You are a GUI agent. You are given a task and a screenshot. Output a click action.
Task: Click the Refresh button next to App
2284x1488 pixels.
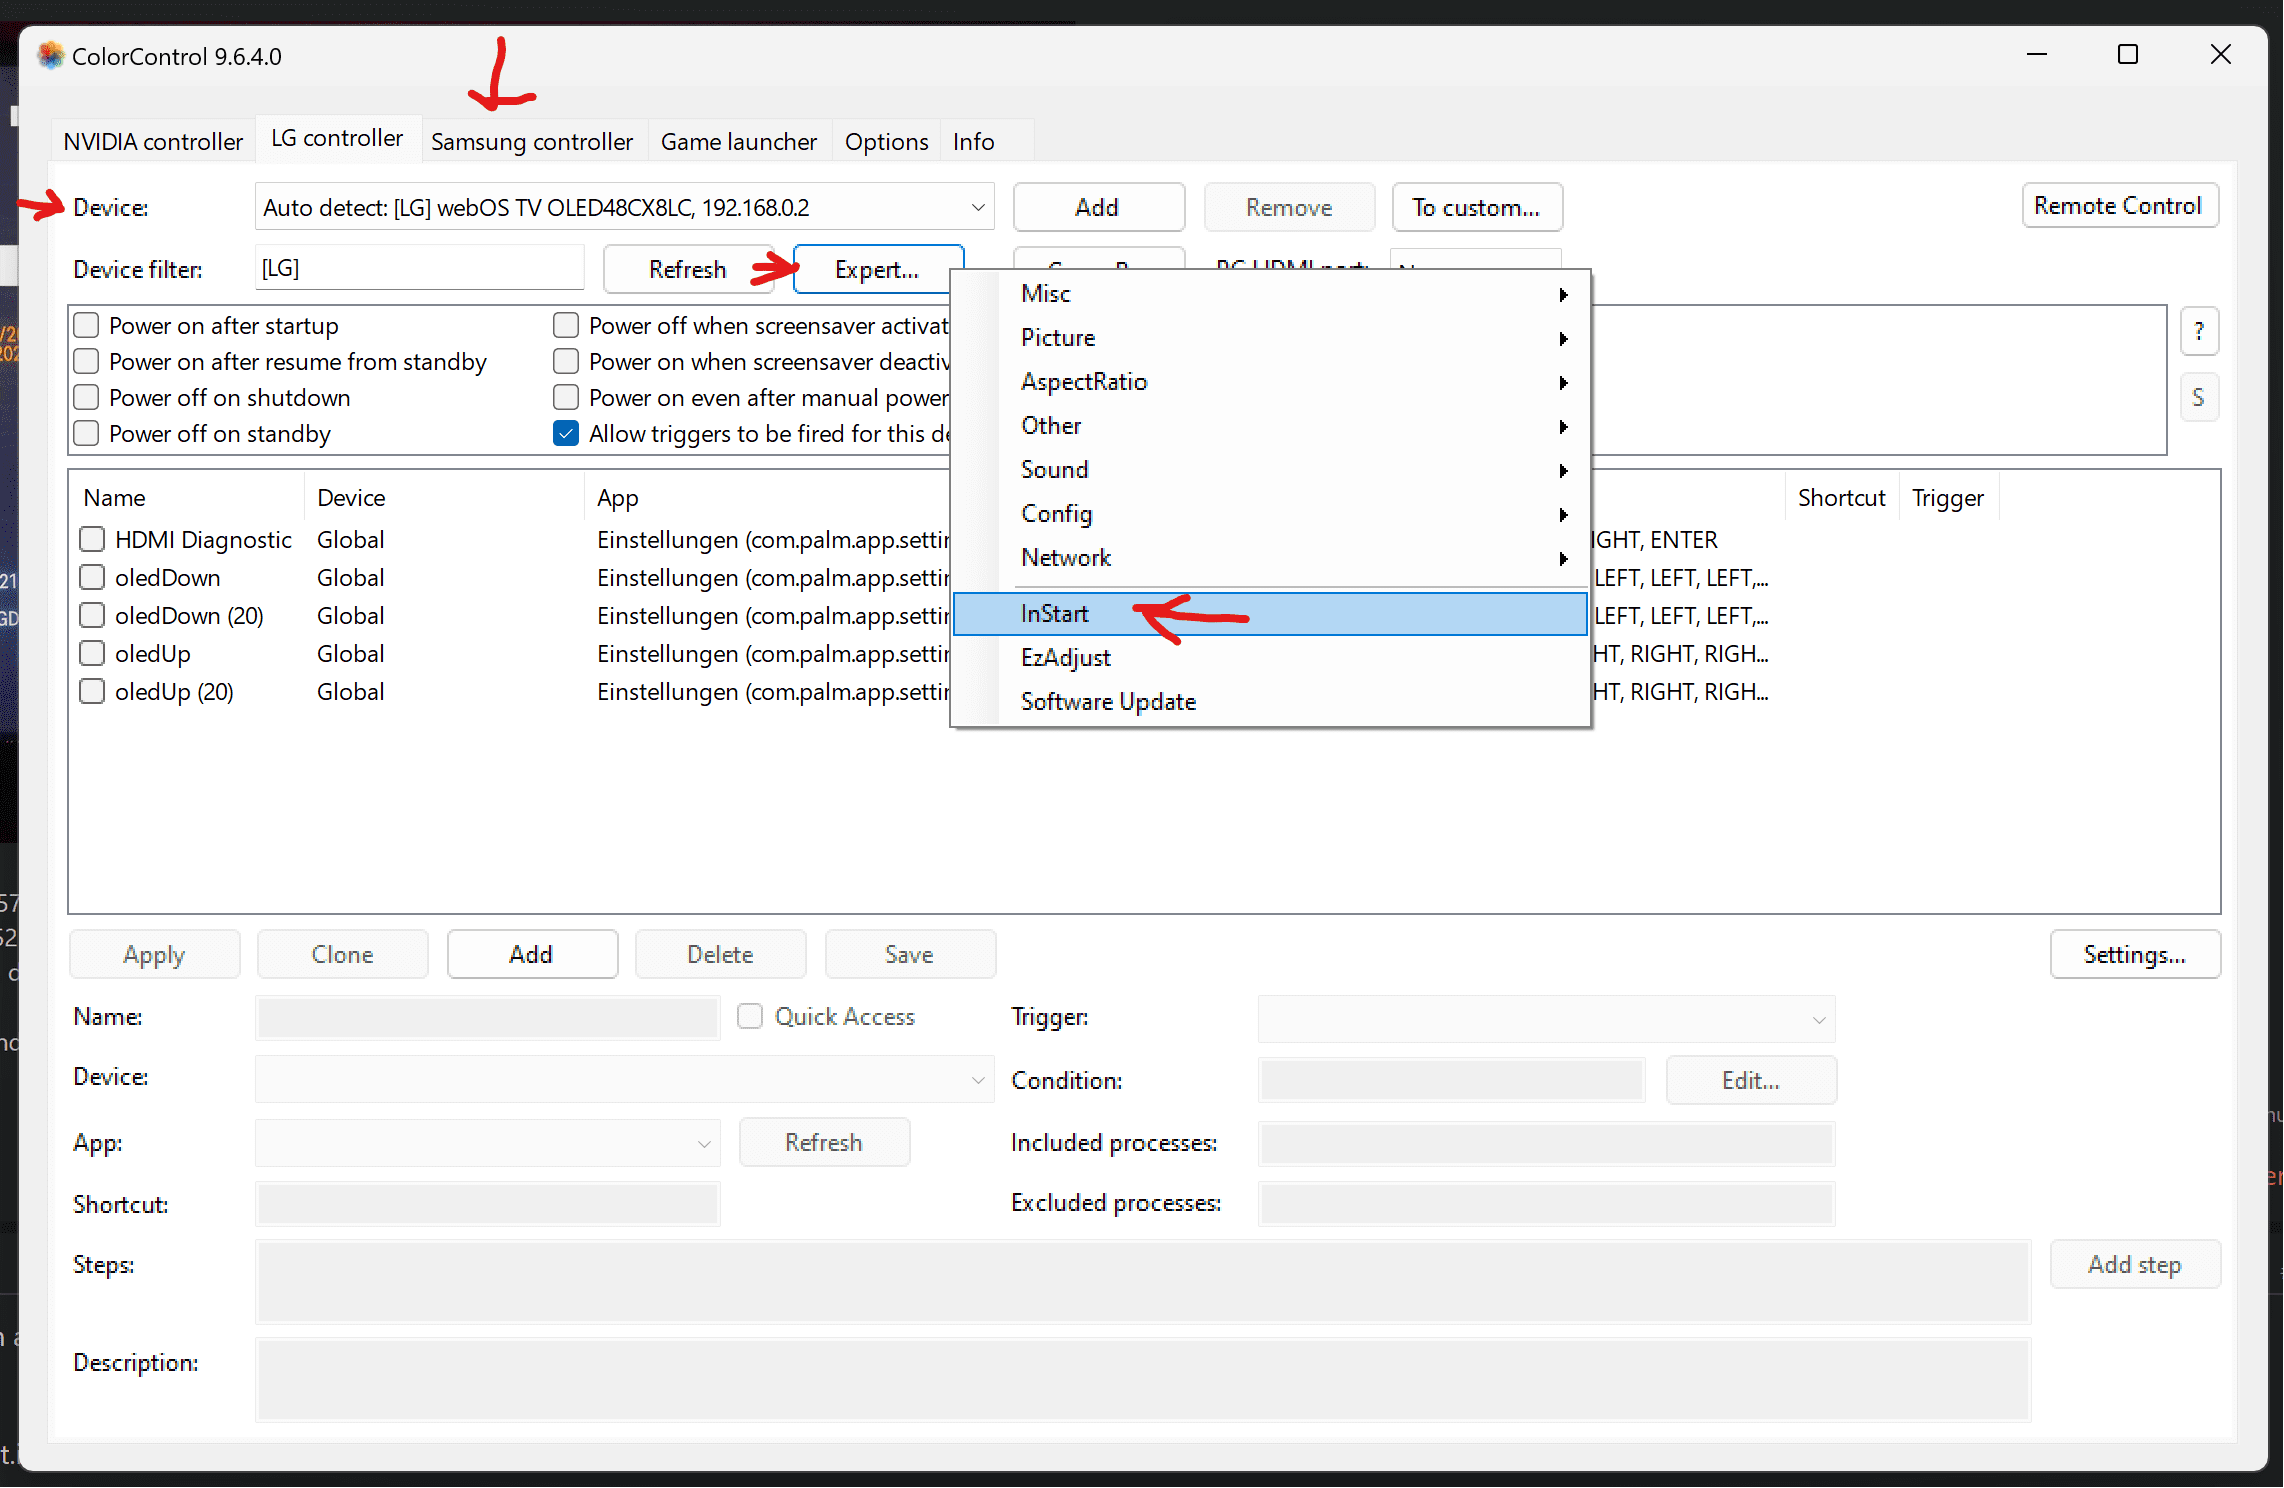[823, 1142]
